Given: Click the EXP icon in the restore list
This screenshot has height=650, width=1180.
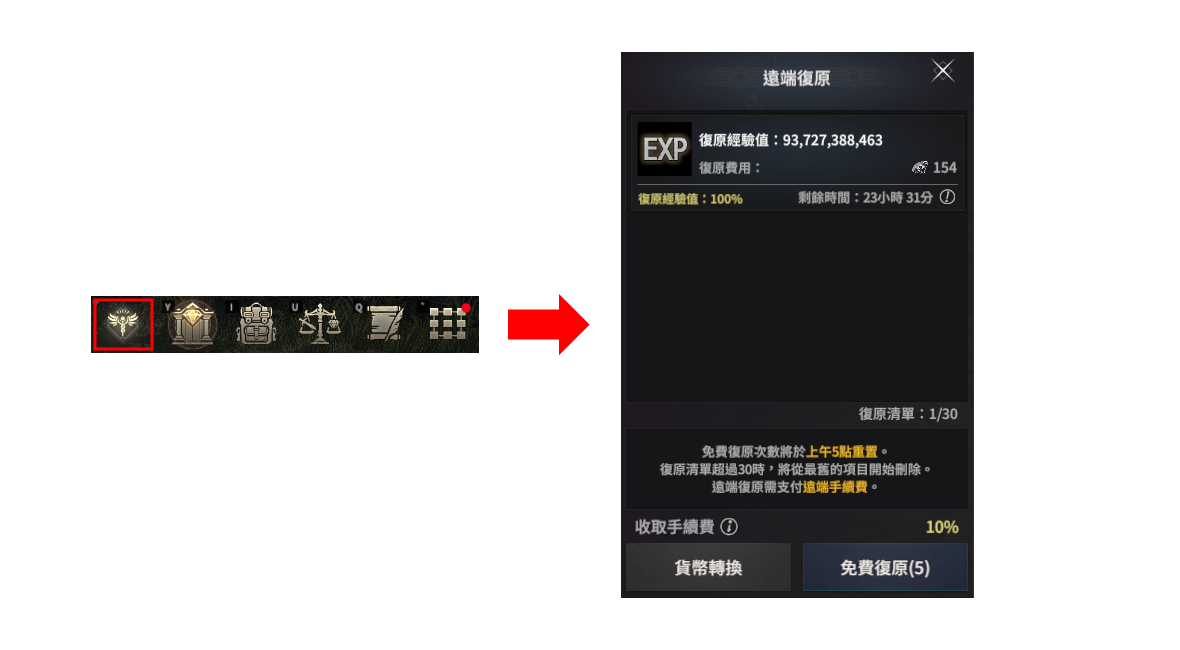Looking at the screenshot, I should click(665, 149).
